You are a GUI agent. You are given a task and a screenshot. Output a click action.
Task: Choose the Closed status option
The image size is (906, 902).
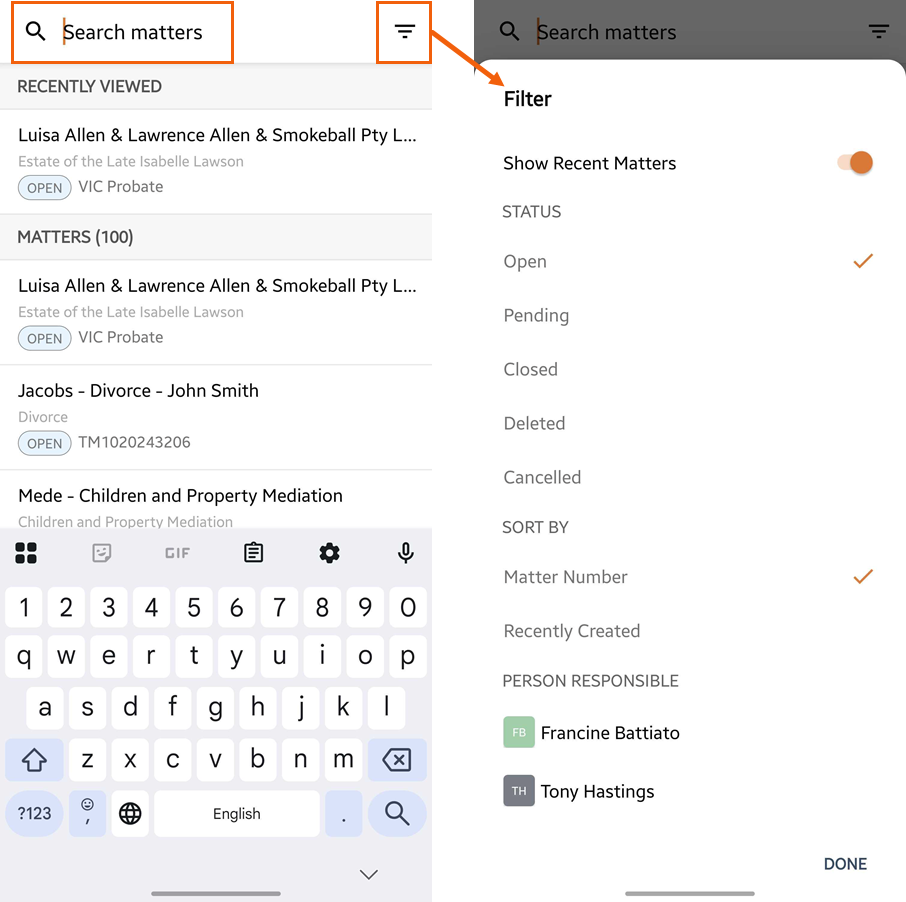(x=531, y=370)
